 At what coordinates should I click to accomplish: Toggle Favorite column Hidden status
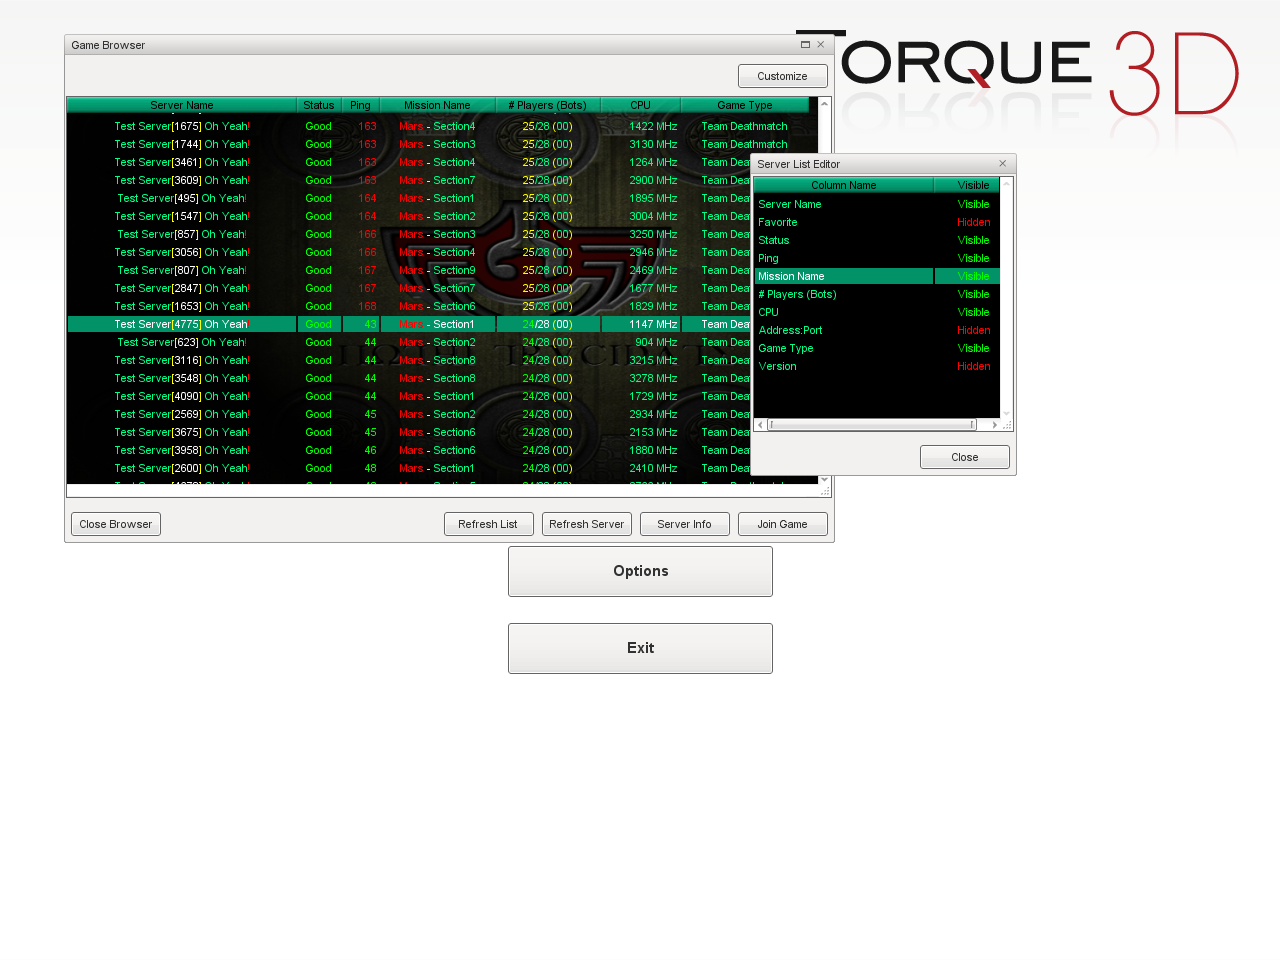point(973,222)
